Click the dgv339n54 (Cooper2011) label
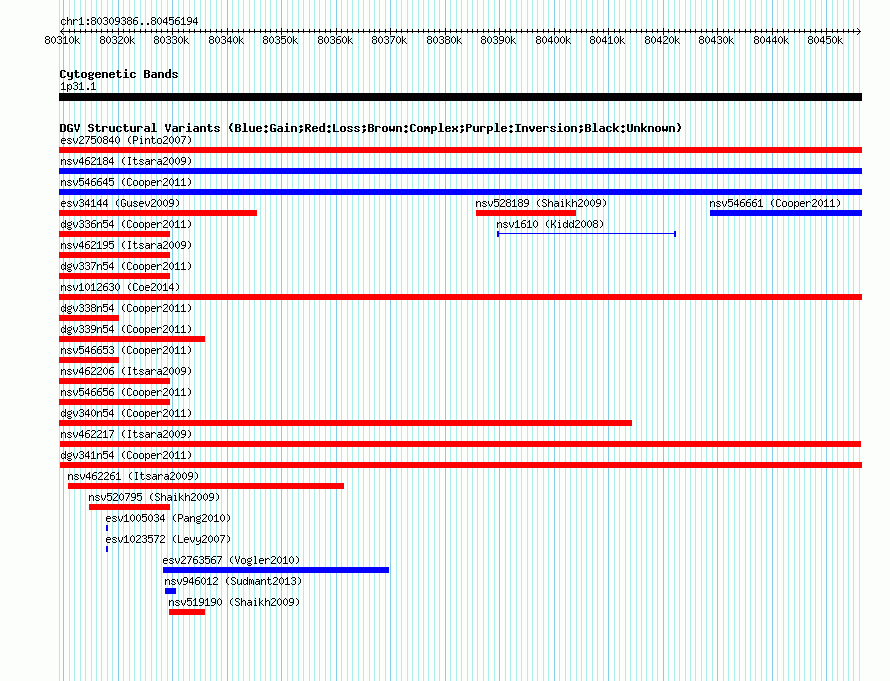 (x=126, y=329)
